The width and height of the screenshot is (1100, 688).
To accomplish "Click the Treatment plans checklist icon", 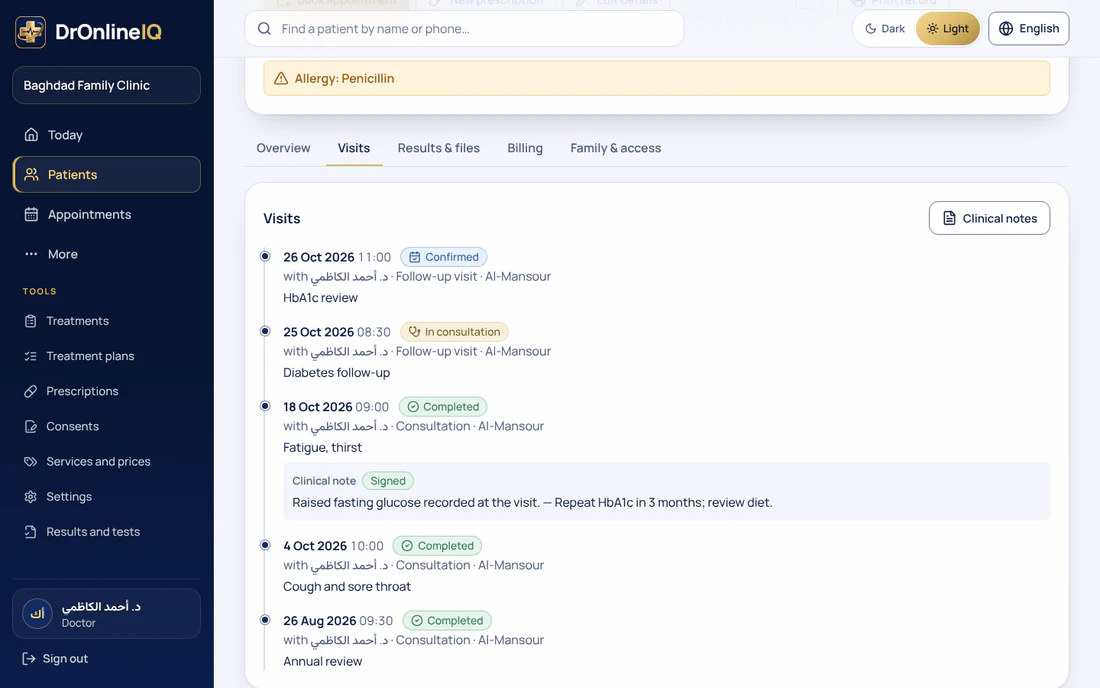I will point(30,356).
